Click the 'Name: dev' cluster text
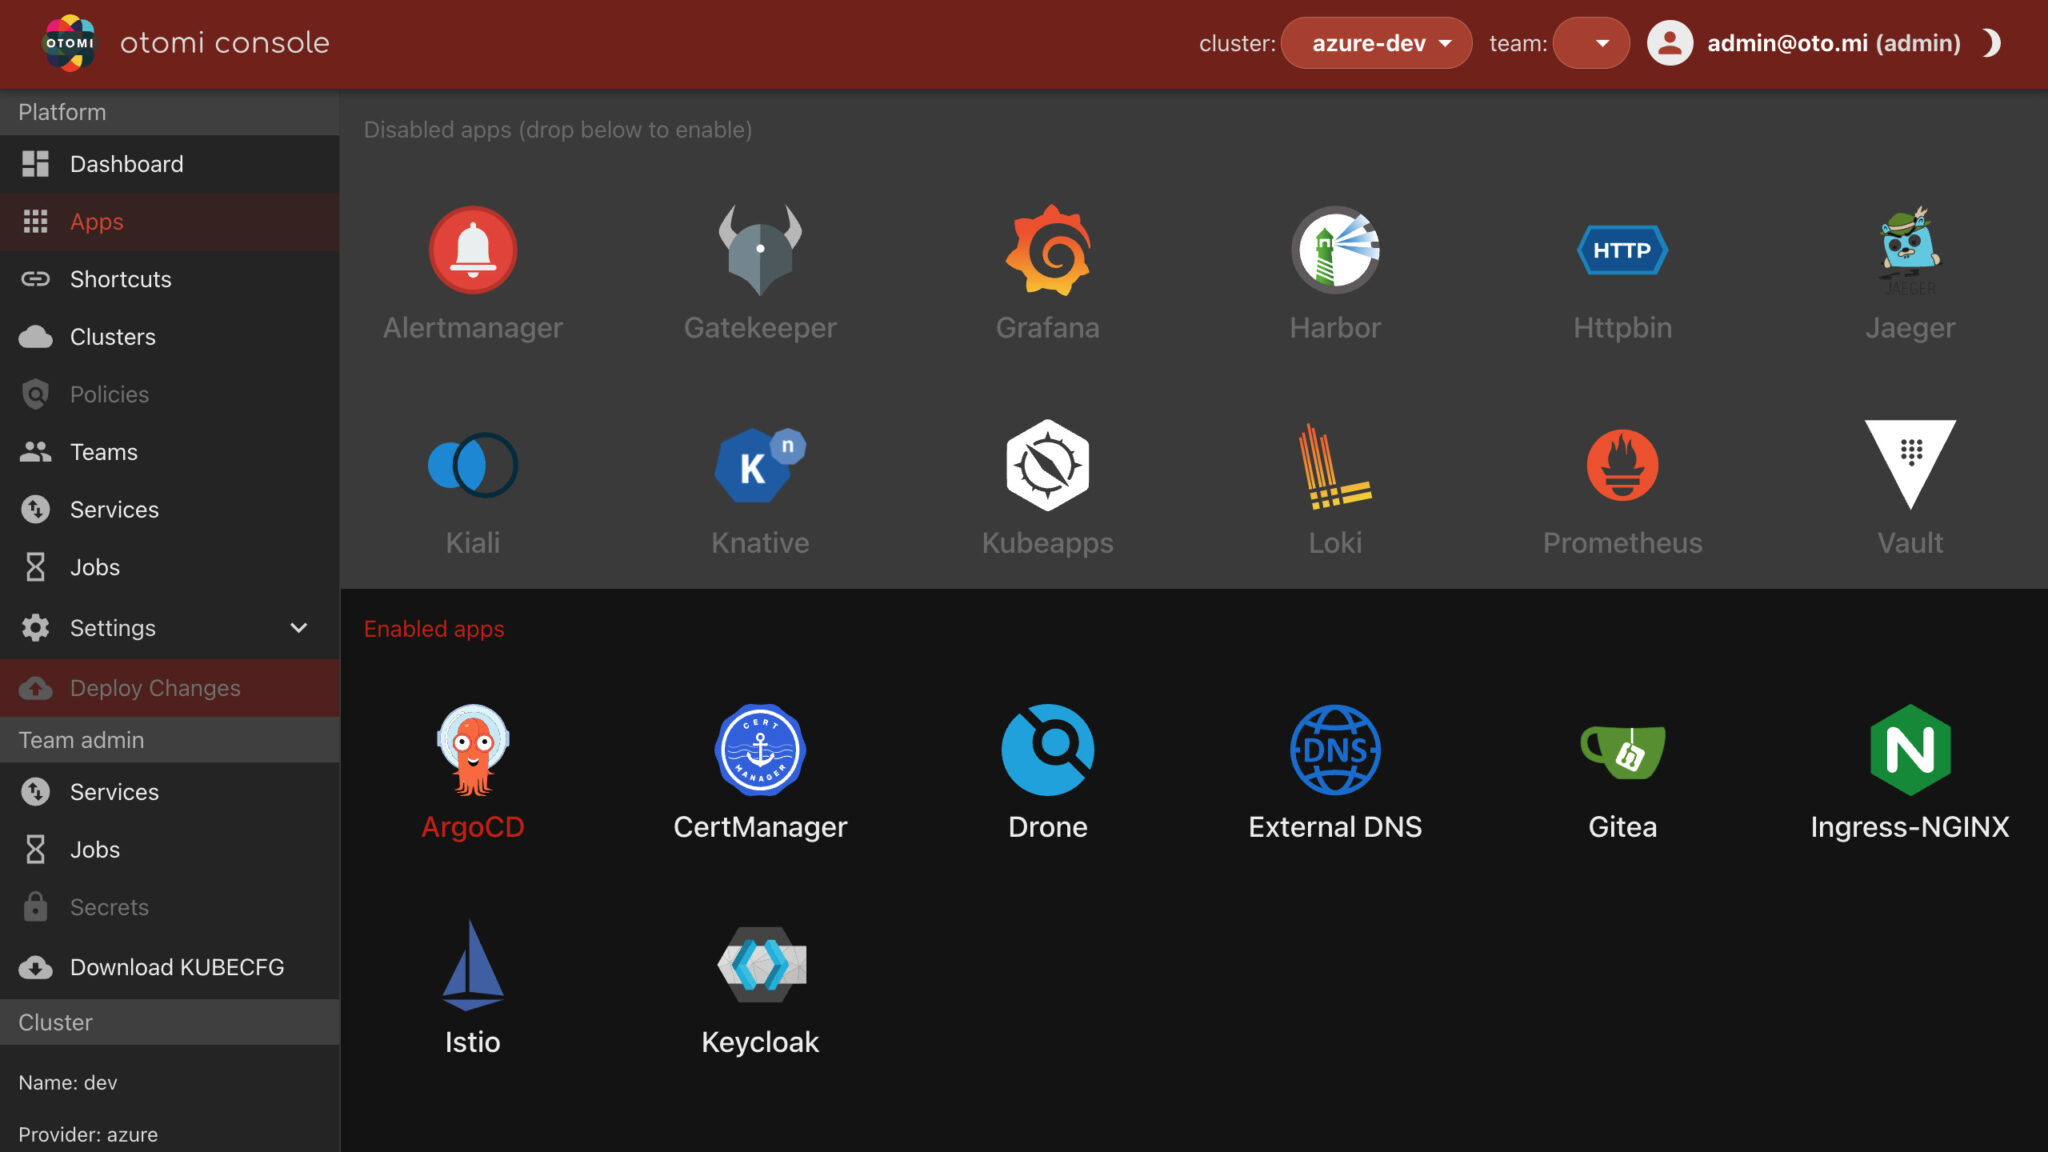The height and width of the screenshot is (1152, 2048). (x=68, y=1083)
